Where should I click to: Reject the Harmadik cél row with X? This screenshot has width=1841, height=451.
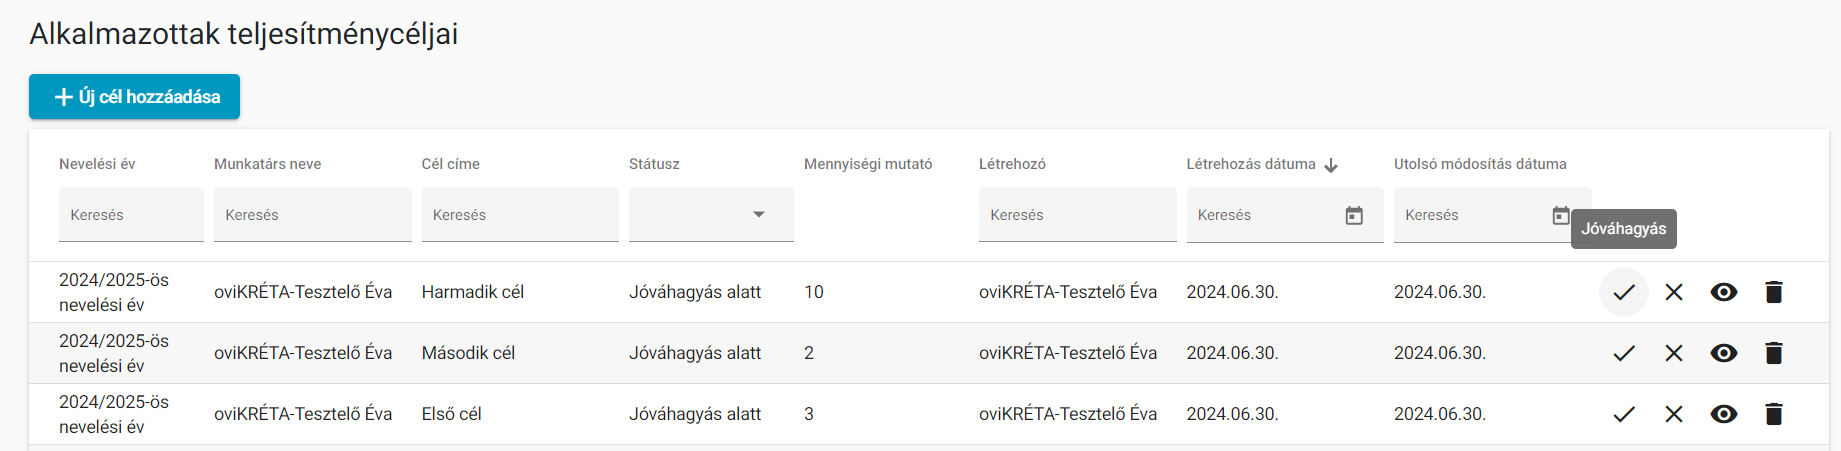pyautogui.click(x=1673, y=292)
